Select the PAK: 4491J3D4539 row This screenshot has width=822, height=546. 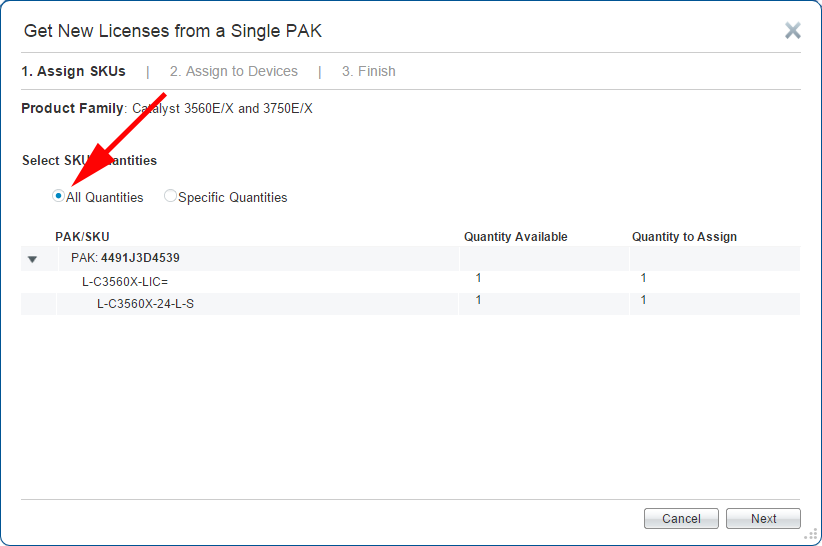(x=410, y=258)
